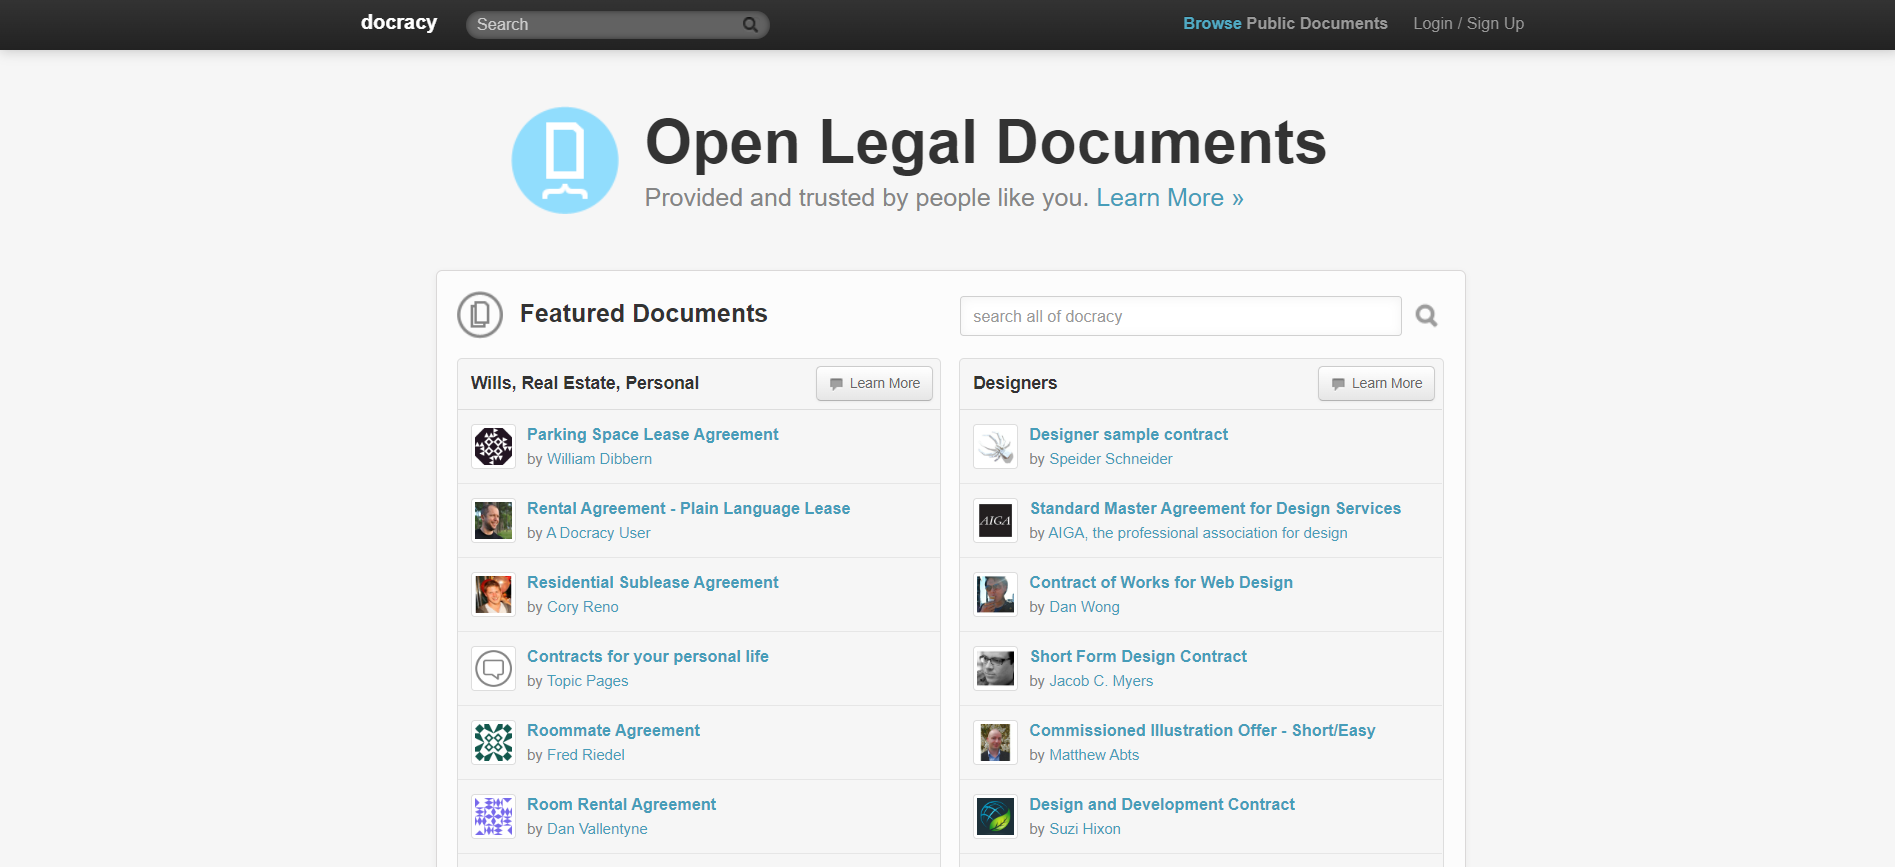Click Speider Schneider's avatar

pos(995,447)
